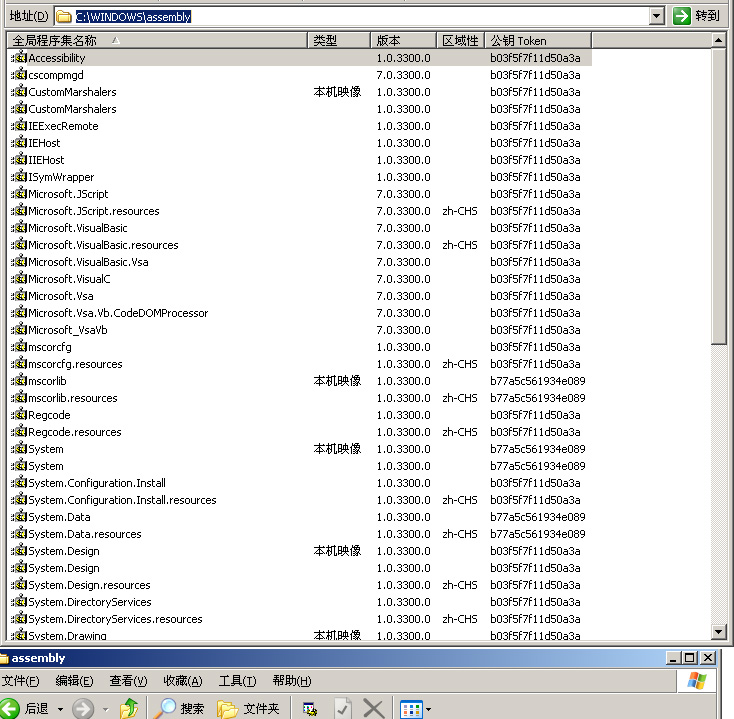Select the Microsoft.VisualC assembly icon
The image size is (734, 719).
coord(19,279)
